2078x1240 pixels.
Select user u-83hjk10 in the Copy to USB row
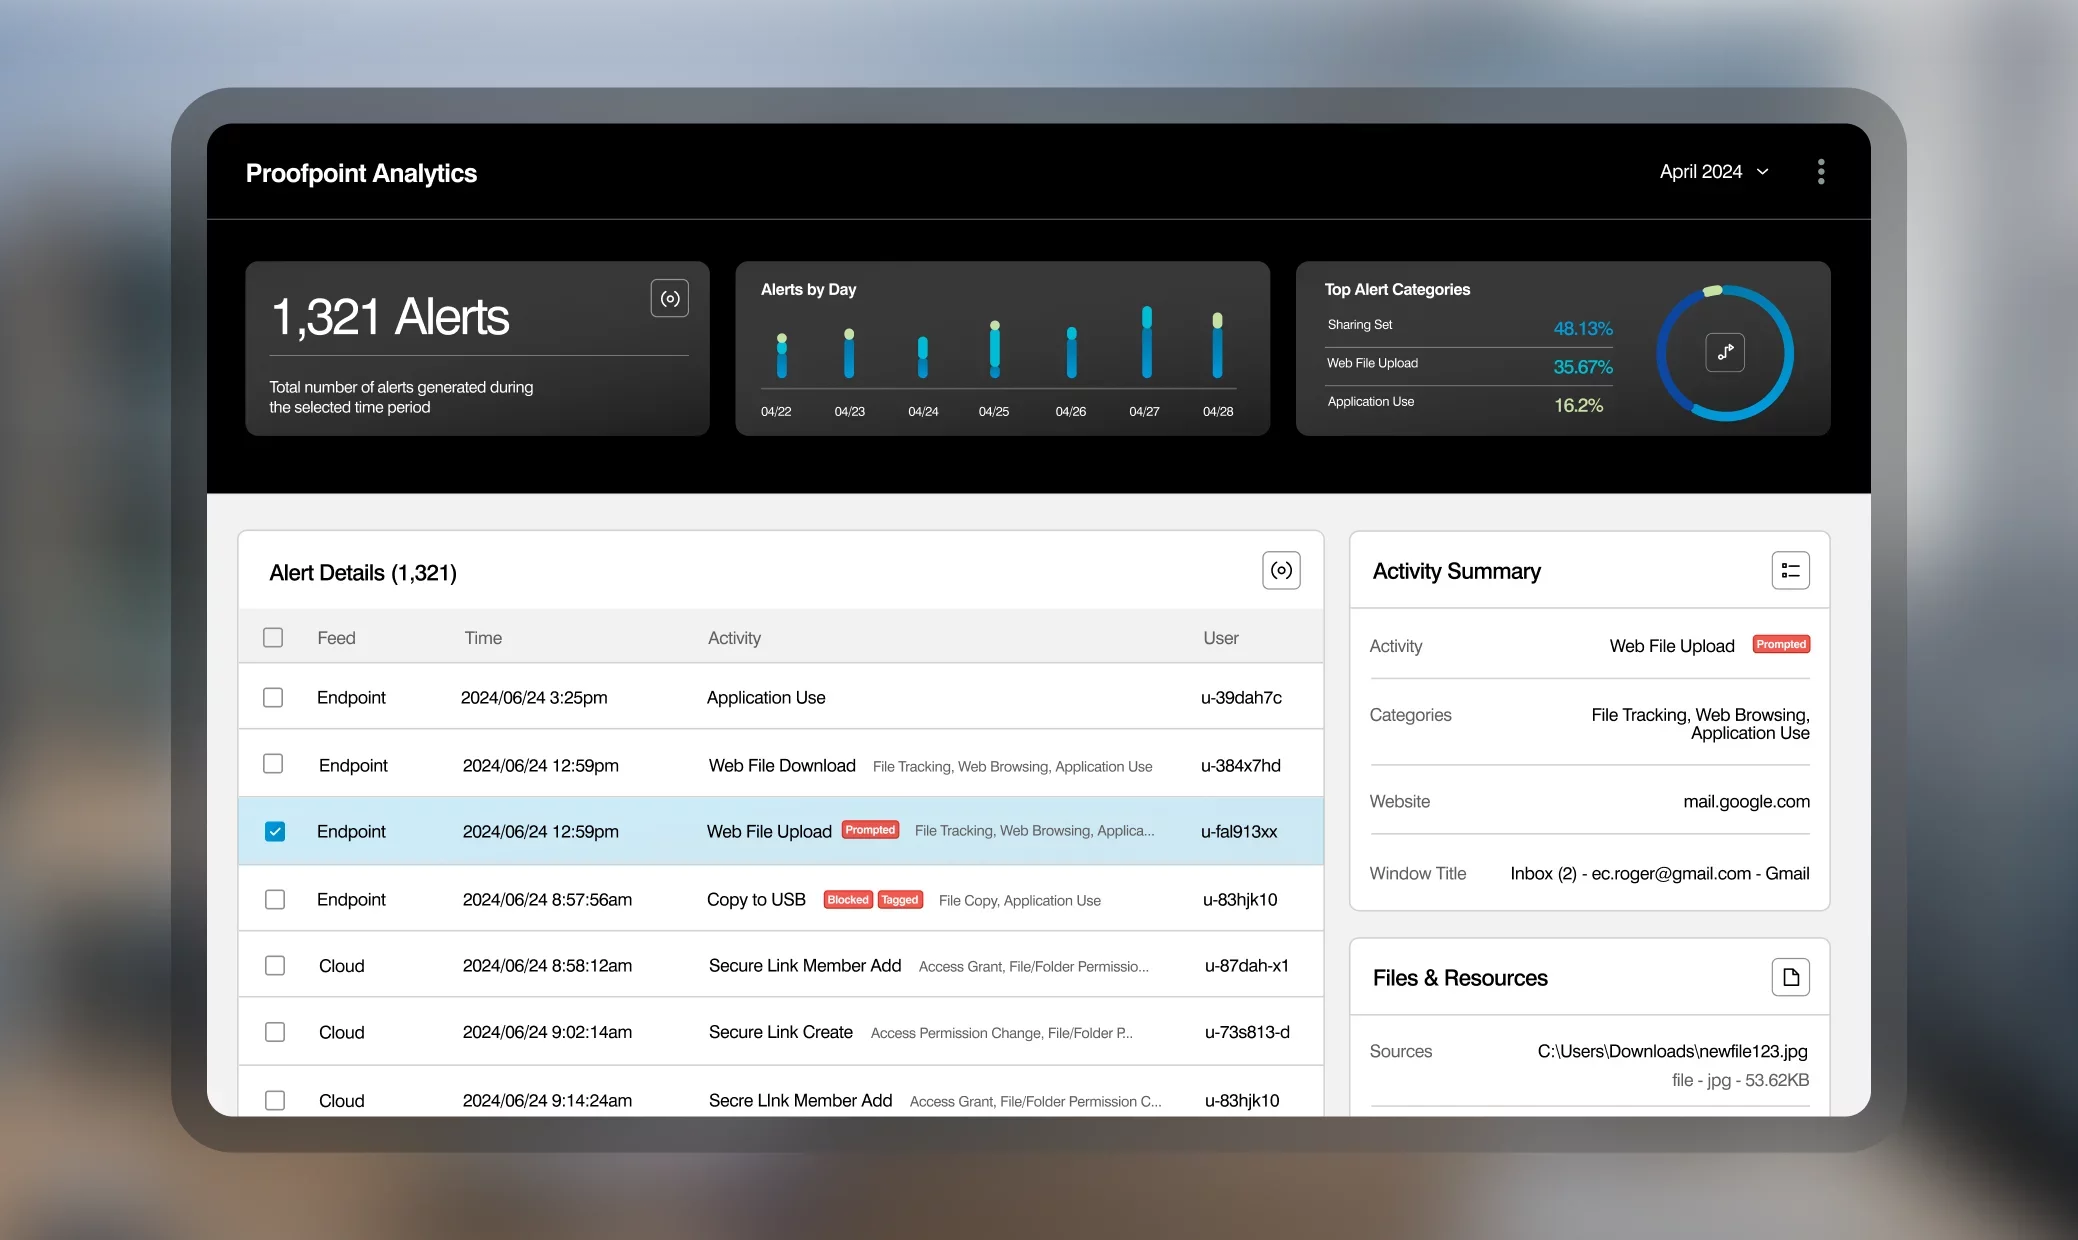coord(1239,899)
